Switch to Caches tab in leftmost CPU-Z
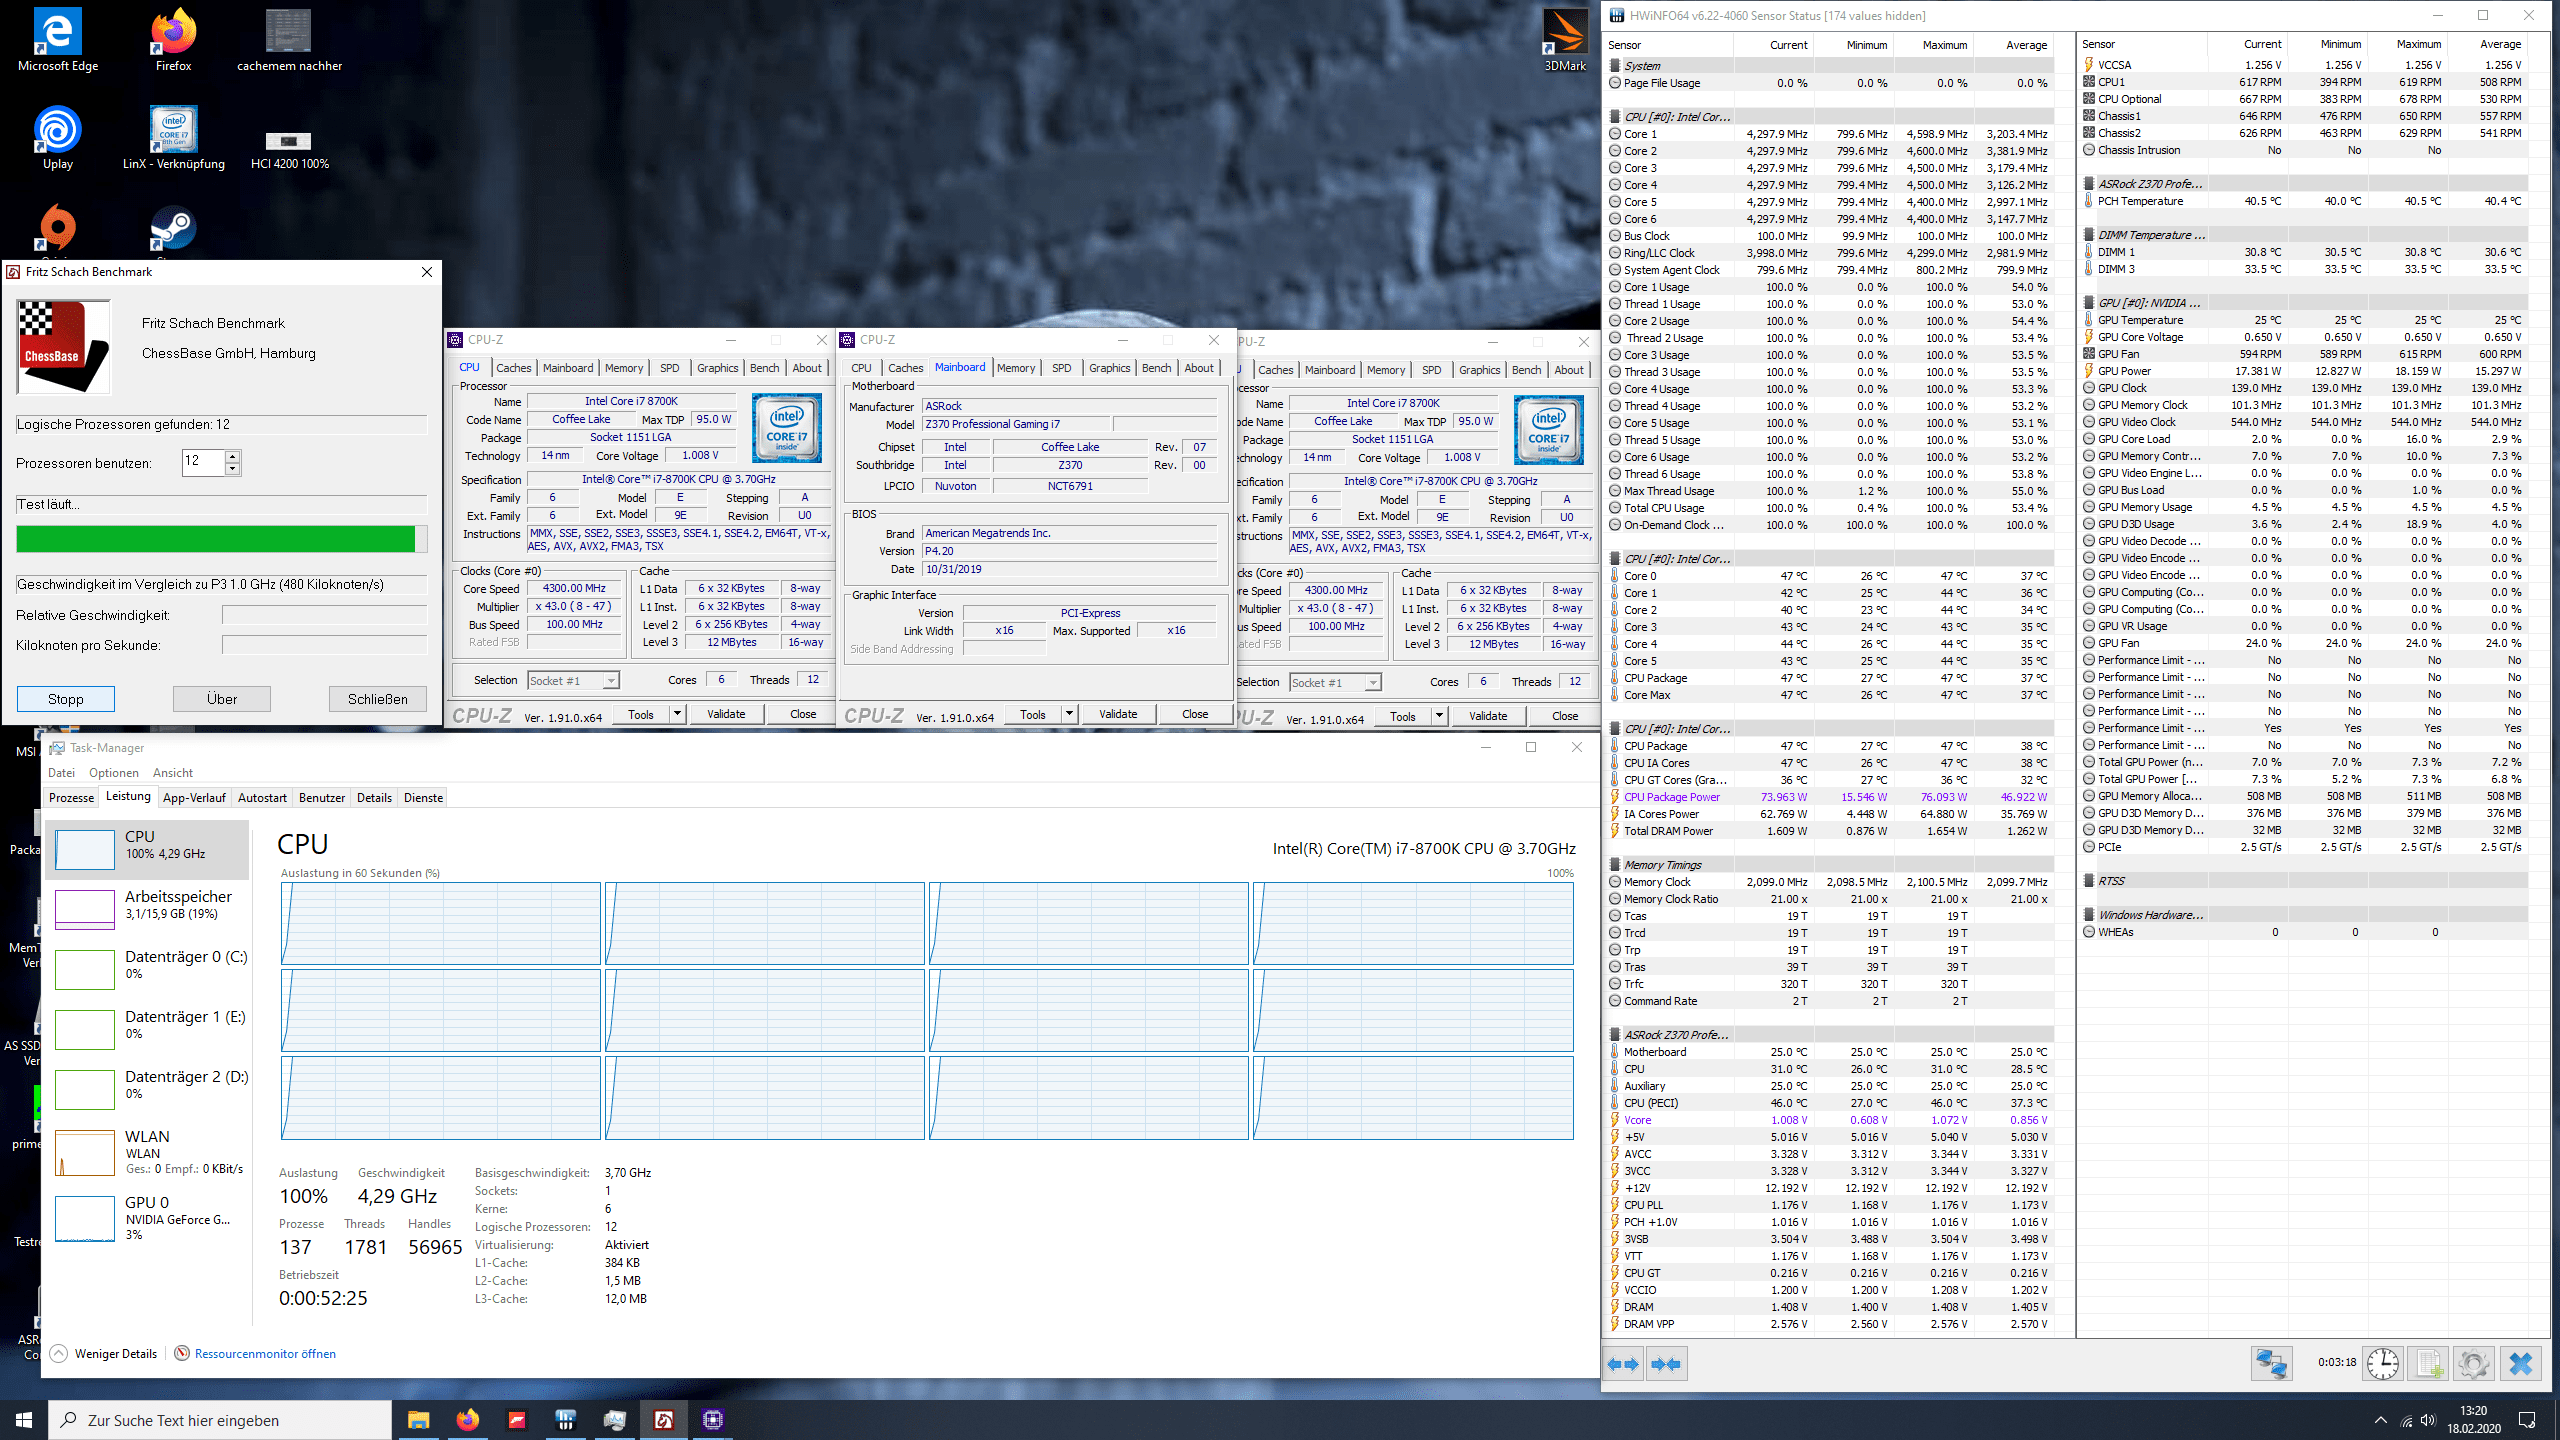Viewport: 2560px width, 1440px height. (x=513, y=368)
